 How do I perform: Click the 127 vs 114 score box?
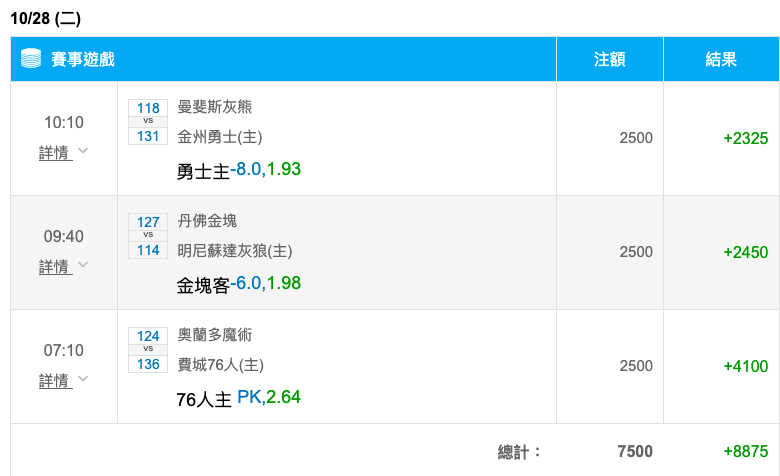click(x=148, y=236)
